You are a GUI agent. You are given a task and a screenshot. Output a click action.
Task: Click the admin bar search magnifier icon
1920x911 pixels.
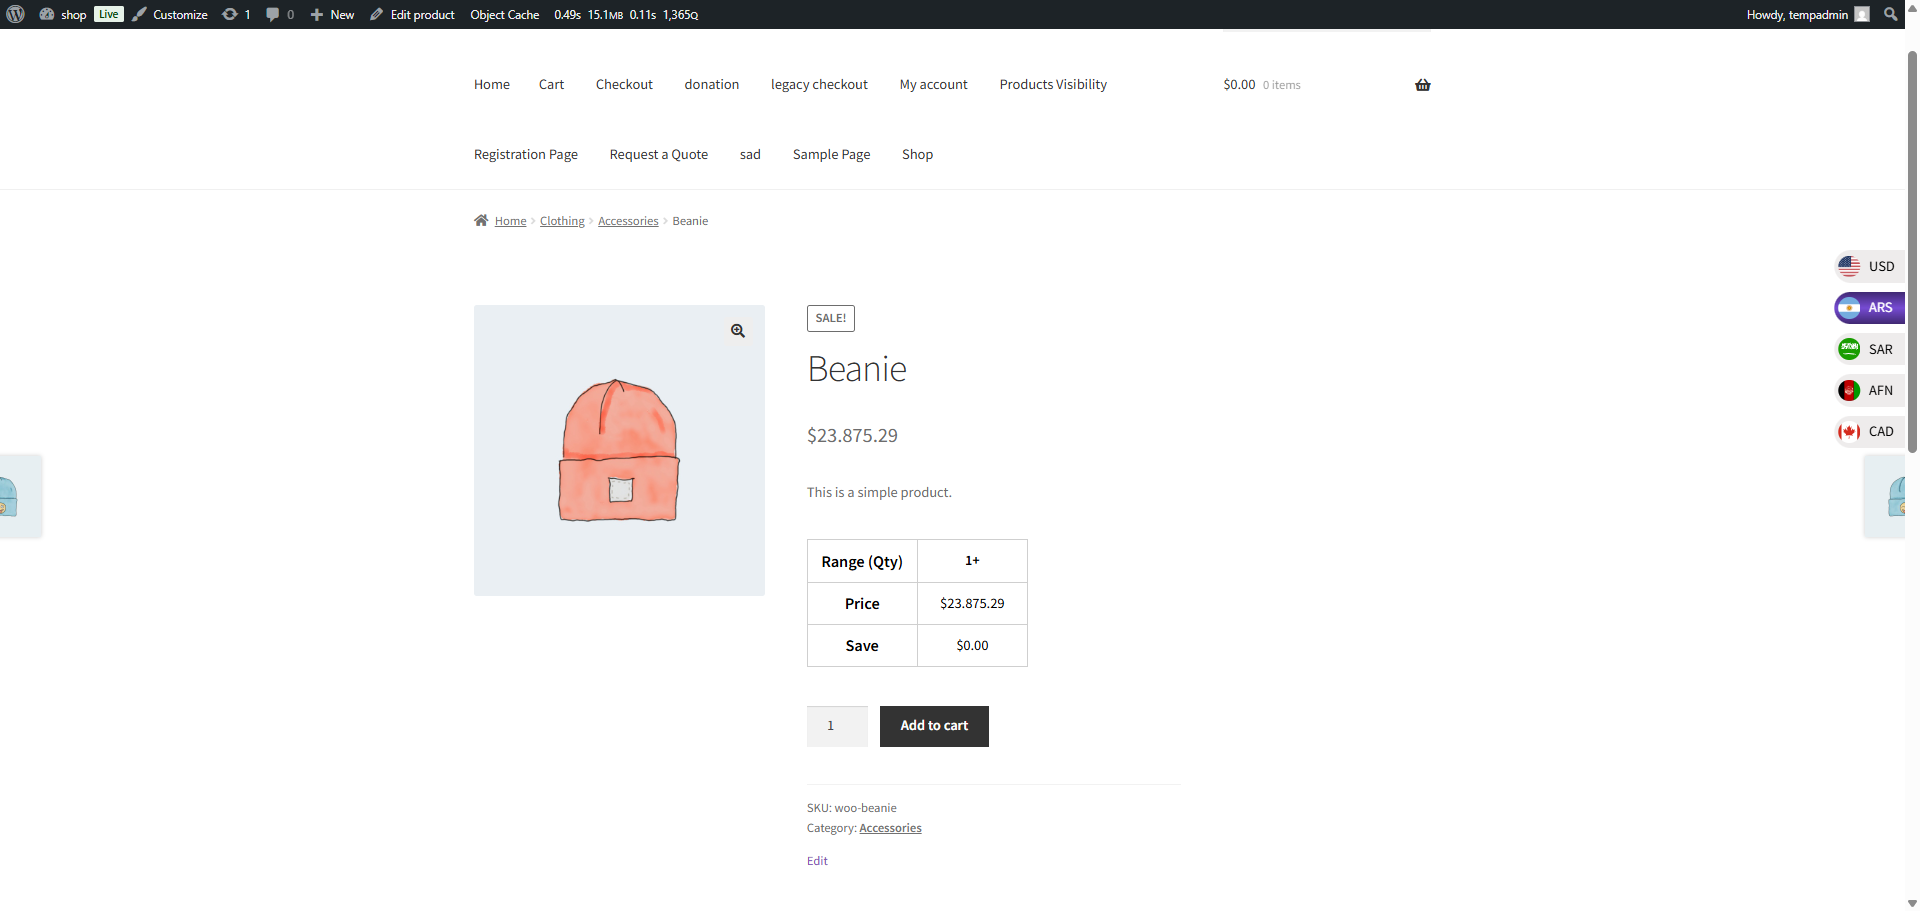tap(1890, 14)
